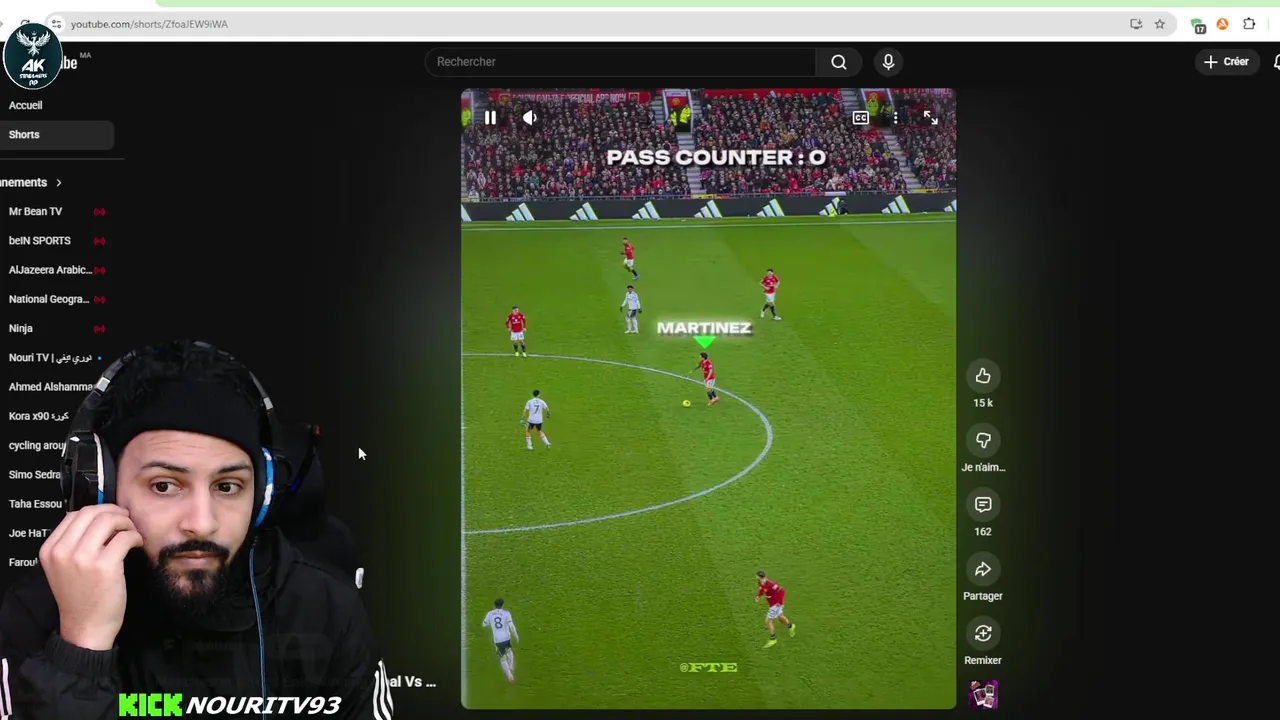Submit search with magnifier button
Image resolution: width=1280 pixels, height=720 pixels.
click(839, 62)
